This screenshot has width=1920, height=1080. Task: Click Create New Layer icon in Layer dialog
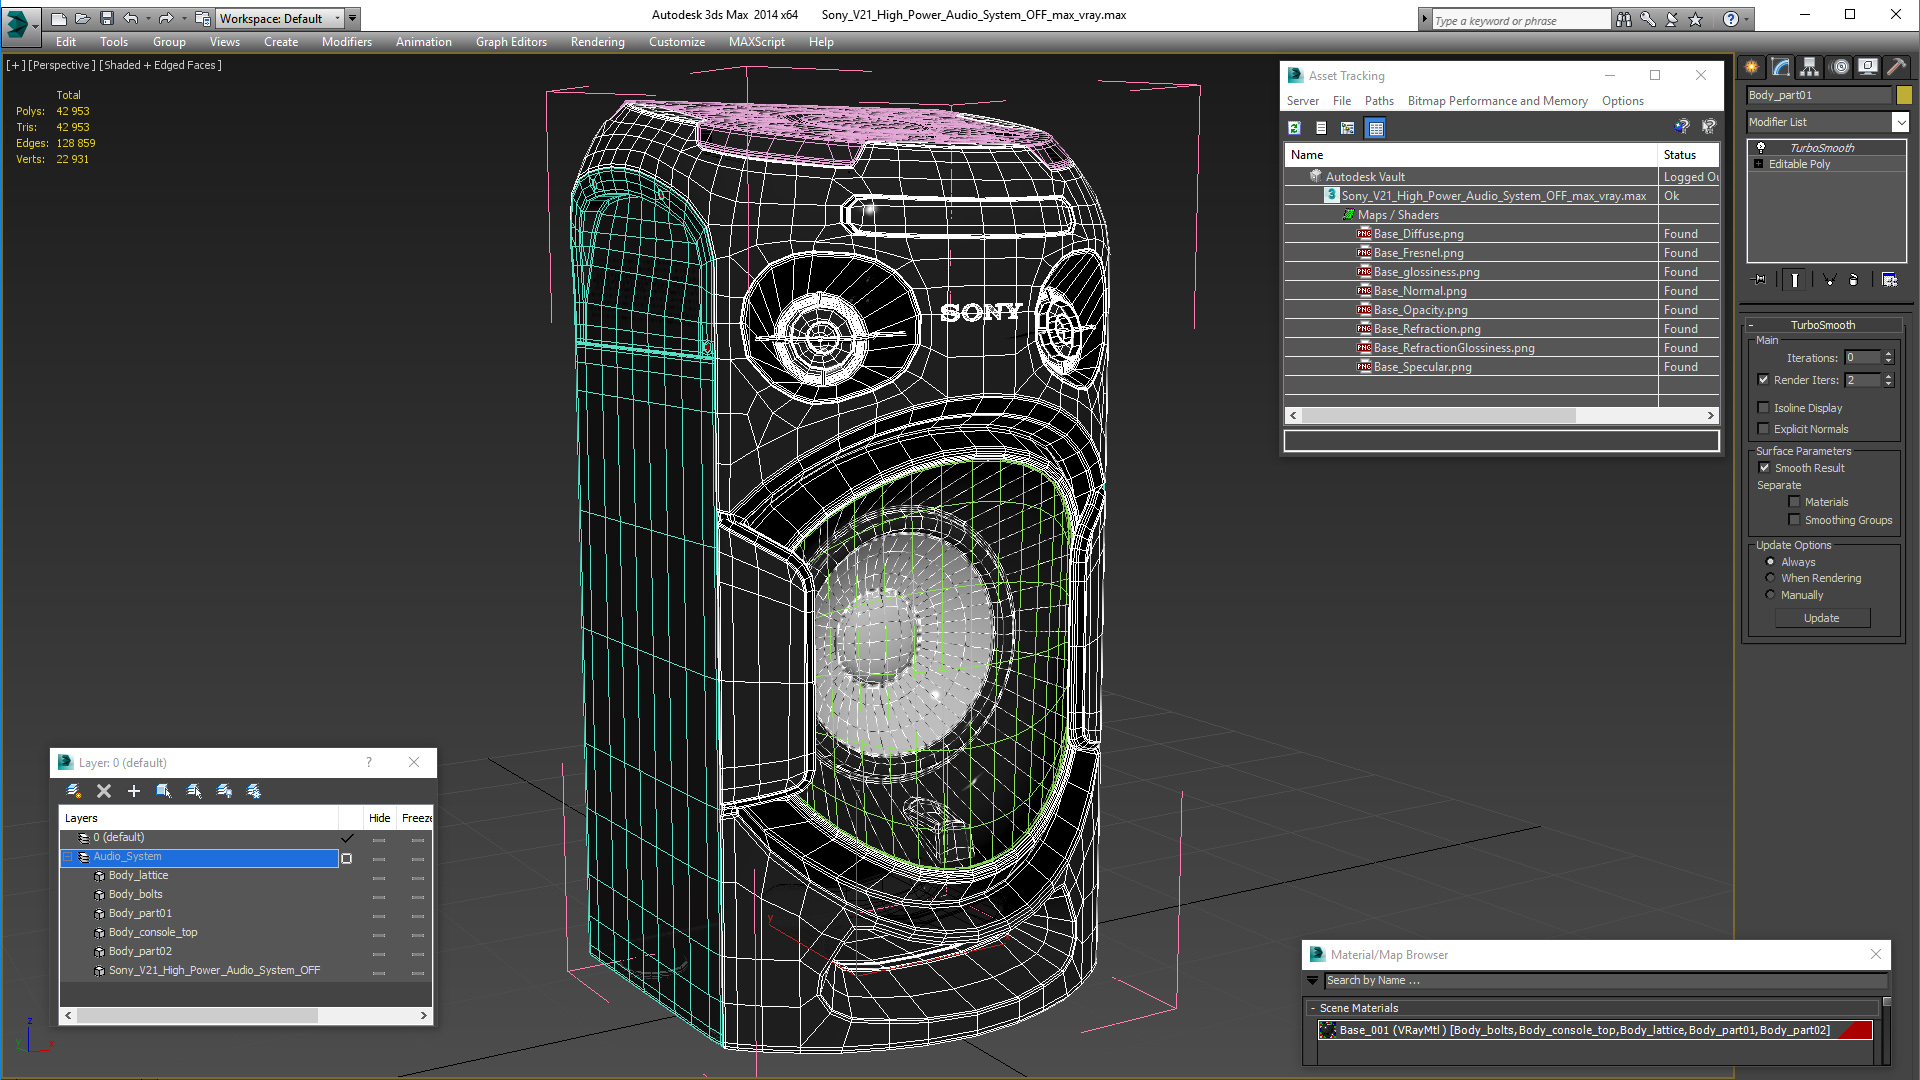(74, 791)
